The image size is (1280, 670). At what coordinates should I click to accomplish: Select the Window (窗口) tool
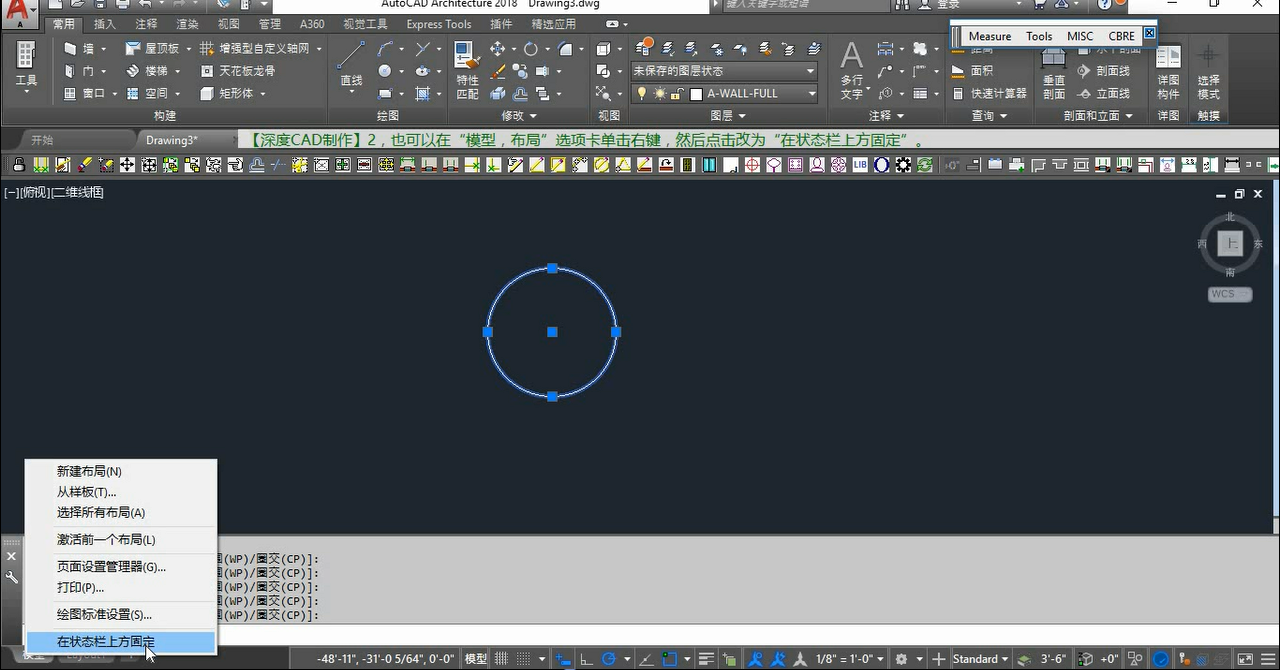point(85,93)
